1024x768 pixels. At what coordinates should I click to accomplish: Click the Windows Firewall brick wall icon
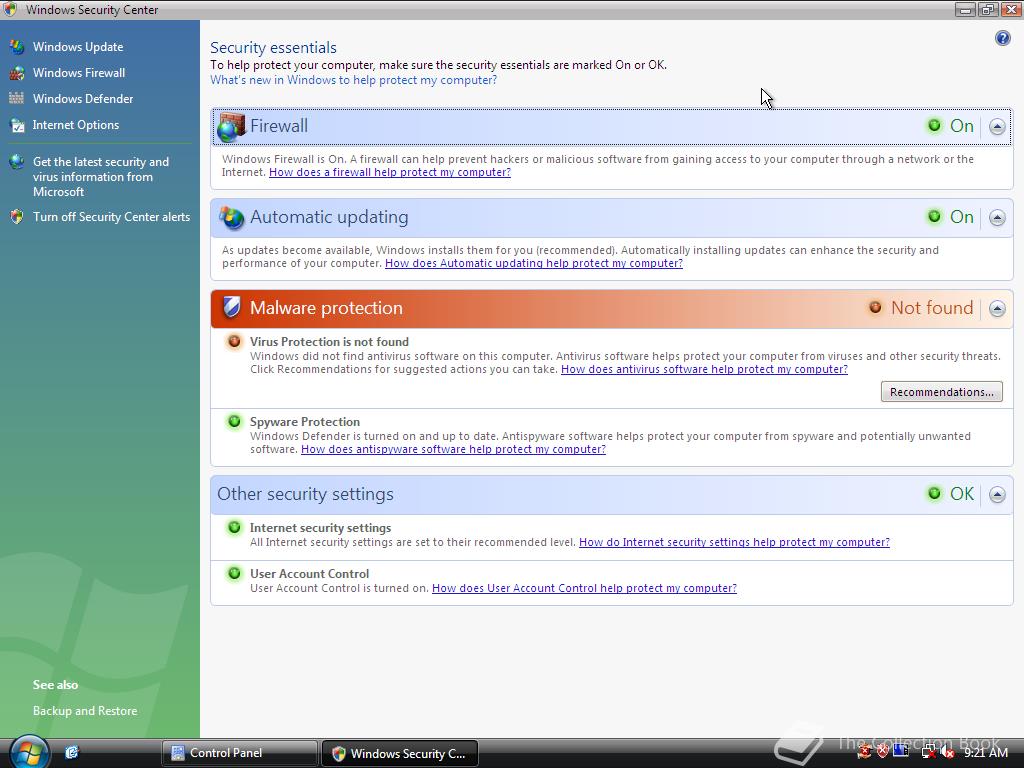[x=17, y=73]
